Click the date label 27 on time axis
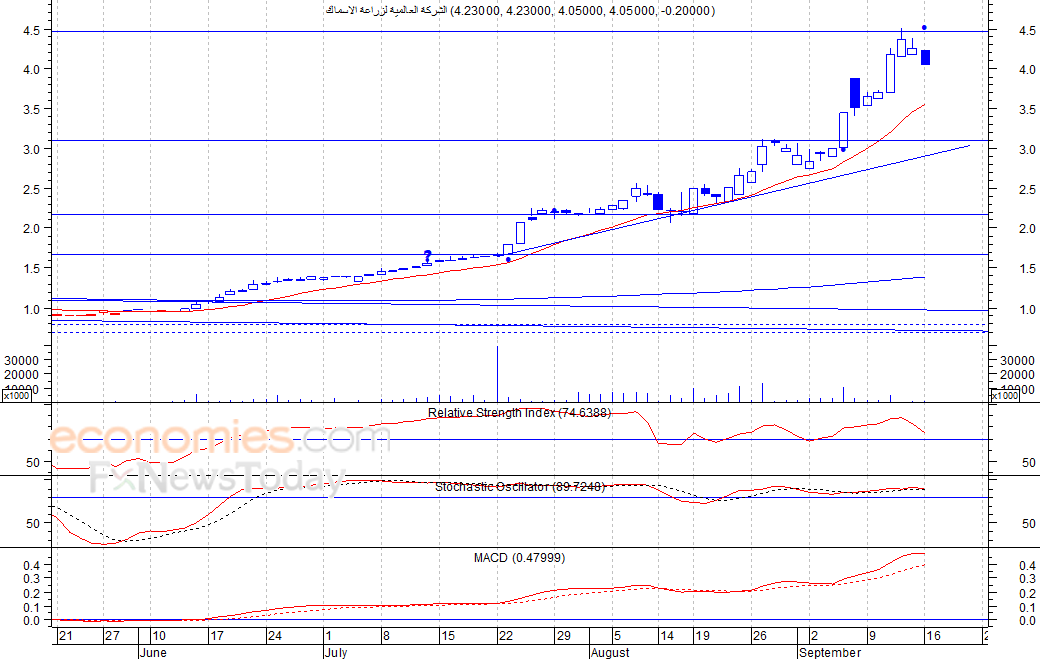The image size is (1040, 659). (x=112, y=636)
